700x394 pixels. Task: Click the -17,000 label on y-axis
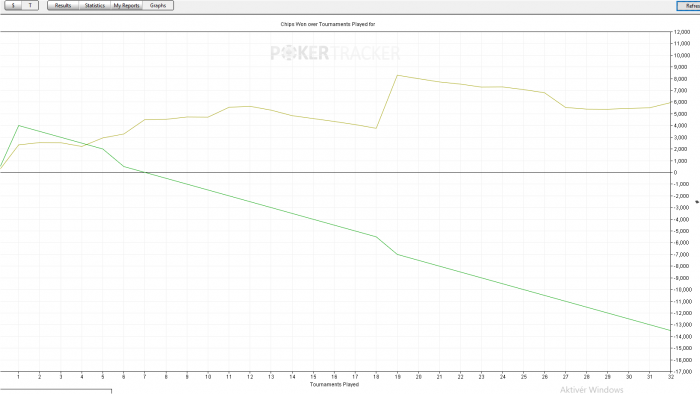pos(682,371)
